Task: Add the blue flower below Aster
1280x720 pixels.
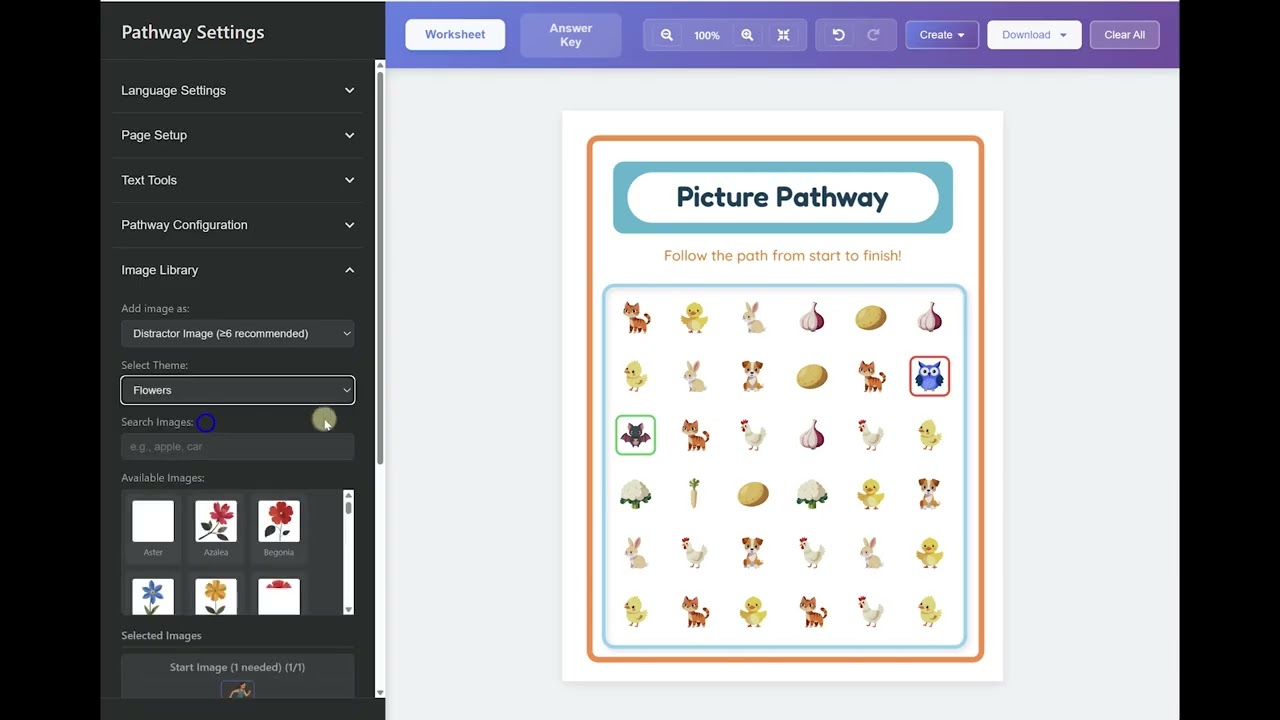Action: 153,597
